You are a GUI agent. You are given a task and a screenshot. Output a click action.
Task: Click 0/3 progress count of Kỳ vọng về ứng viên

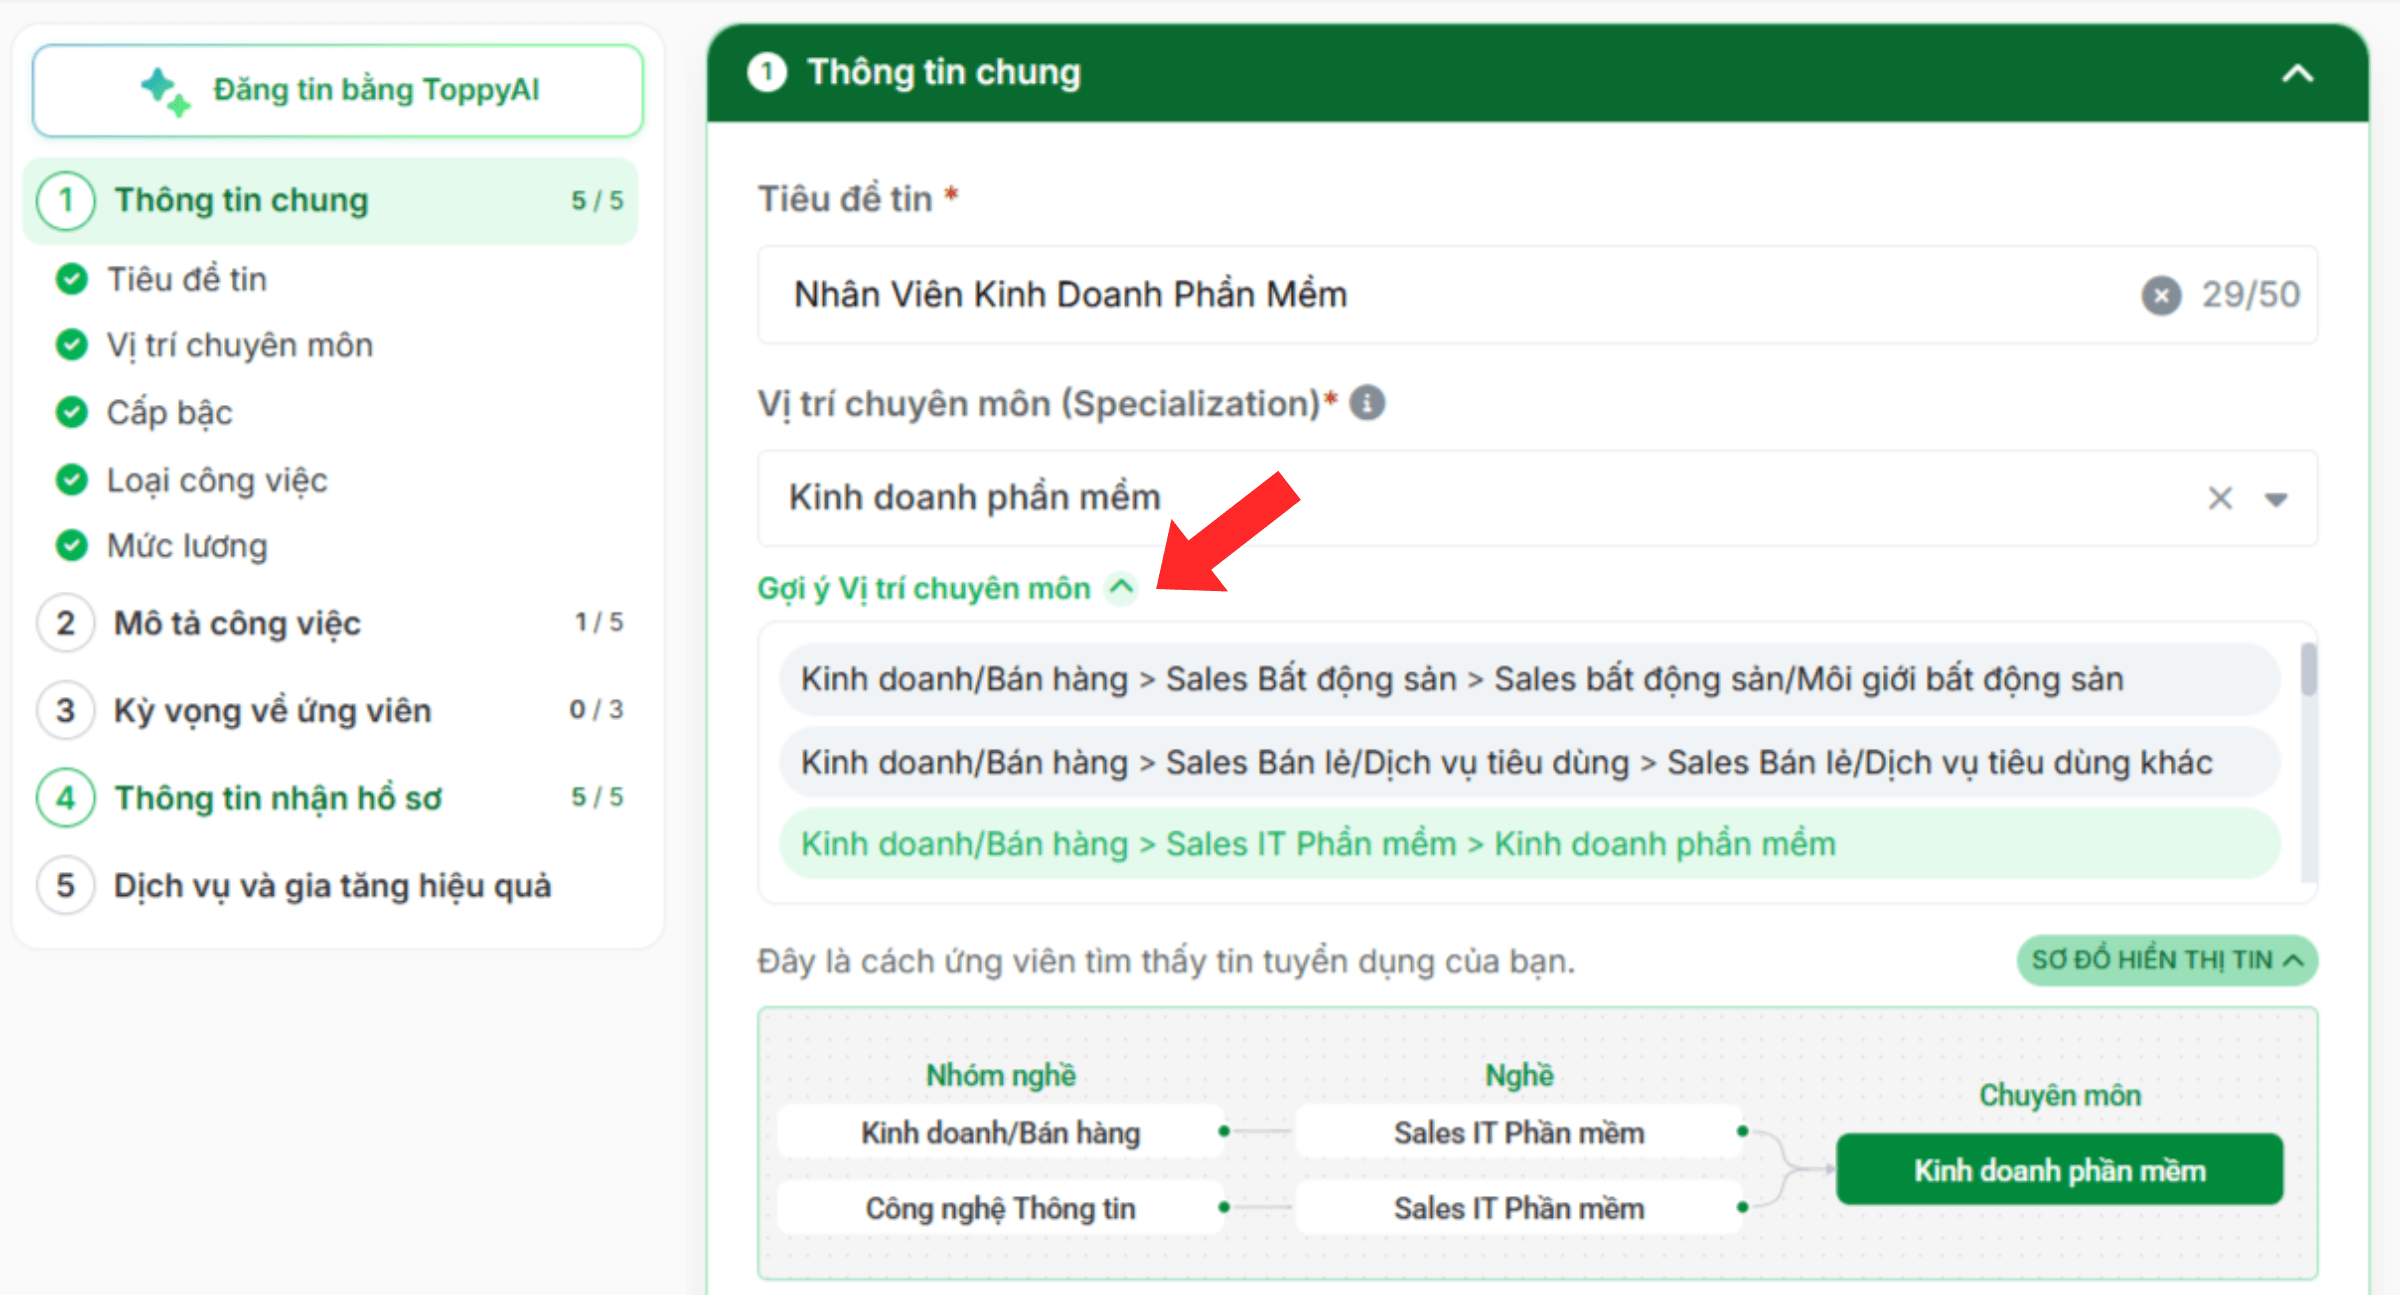[x=596, y=710]
